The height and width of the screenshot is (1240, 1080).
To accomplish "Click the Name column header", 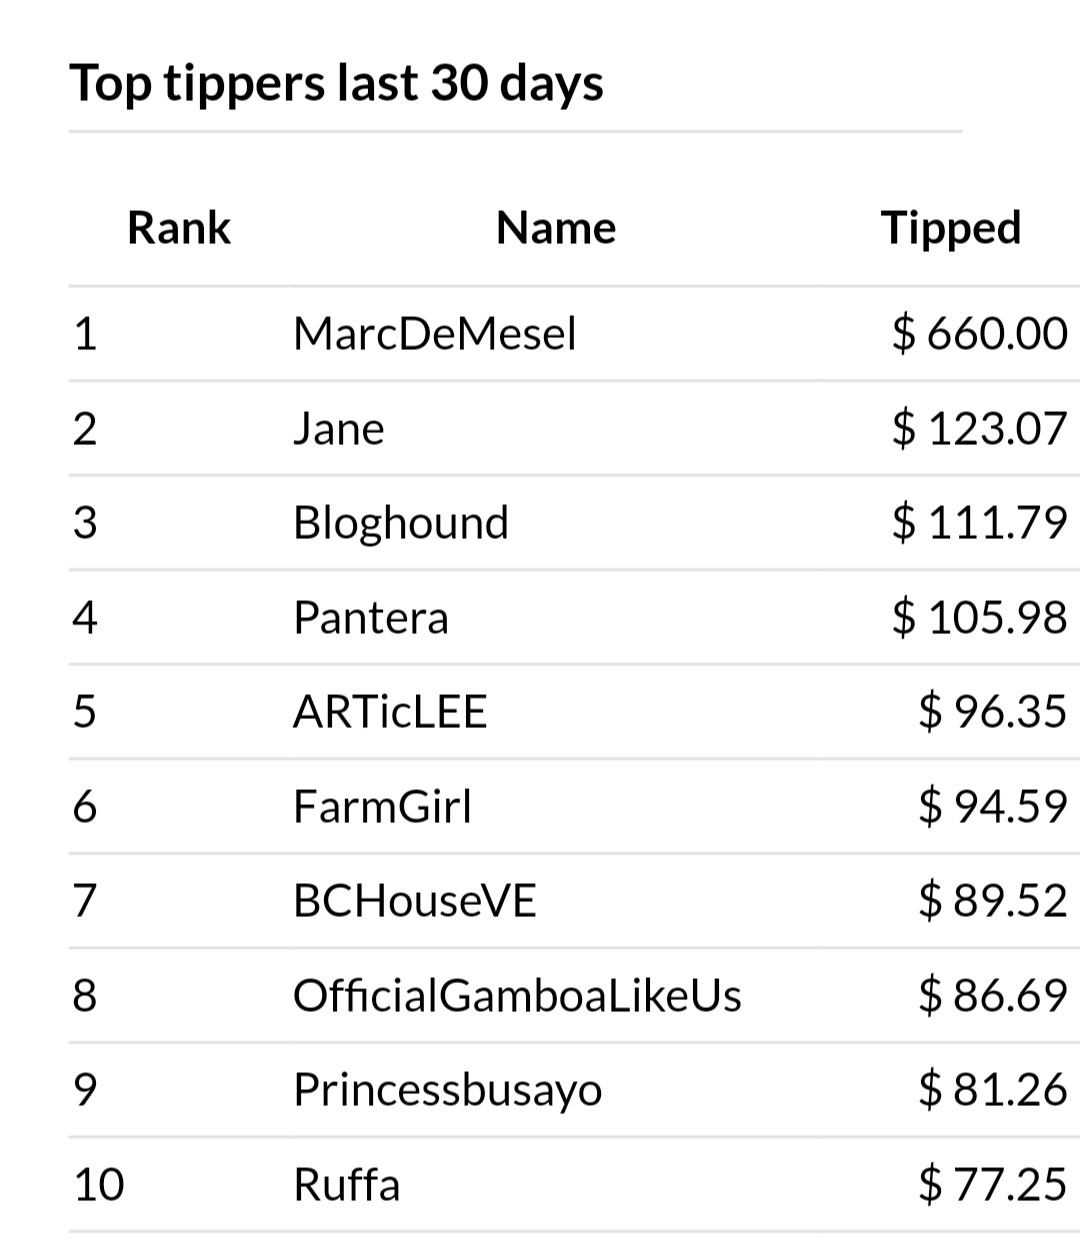I will click(556, 228).
